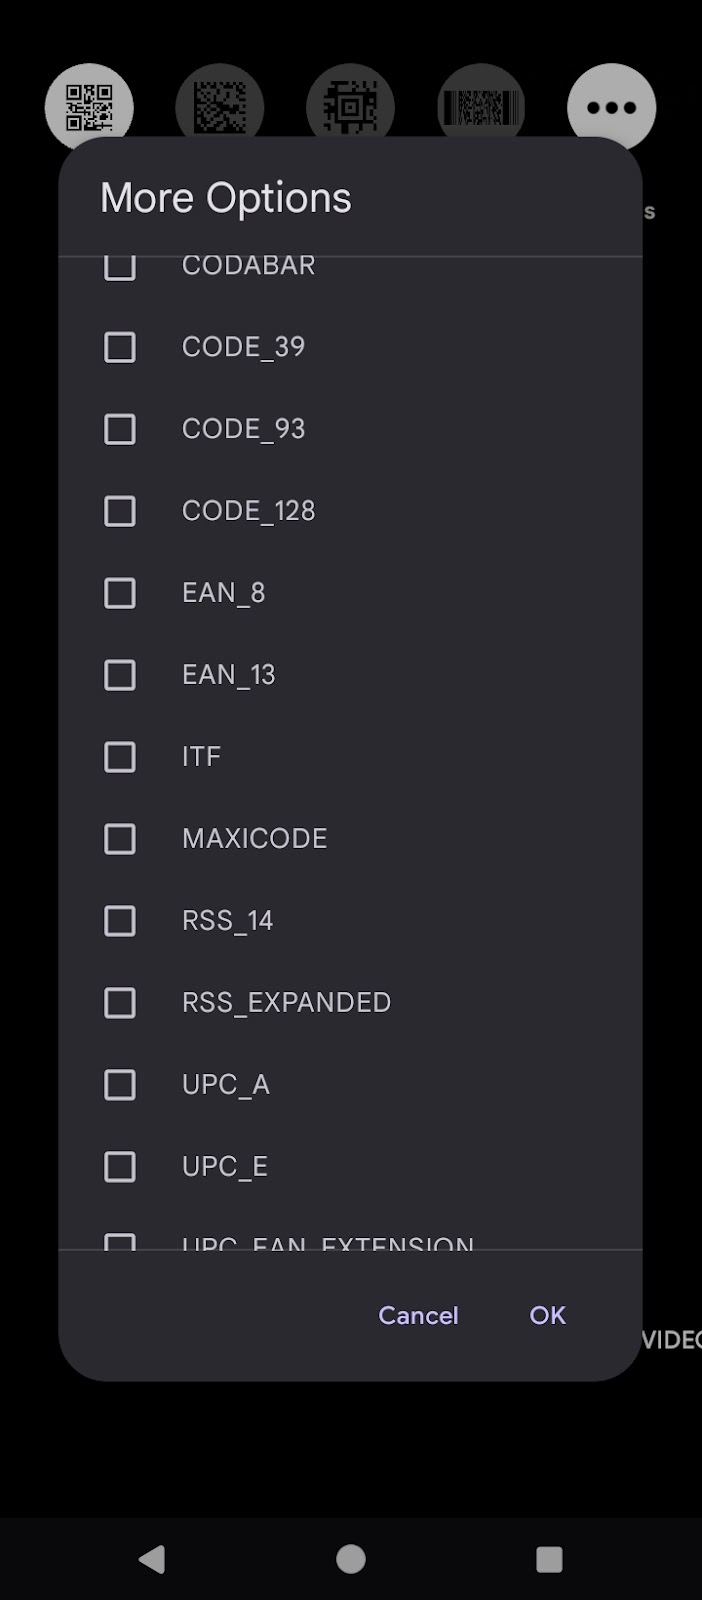Viewport: 702px width, 1600px height.
Task: Check the CODE_128 format option
Action: click(x=120, y=511)
